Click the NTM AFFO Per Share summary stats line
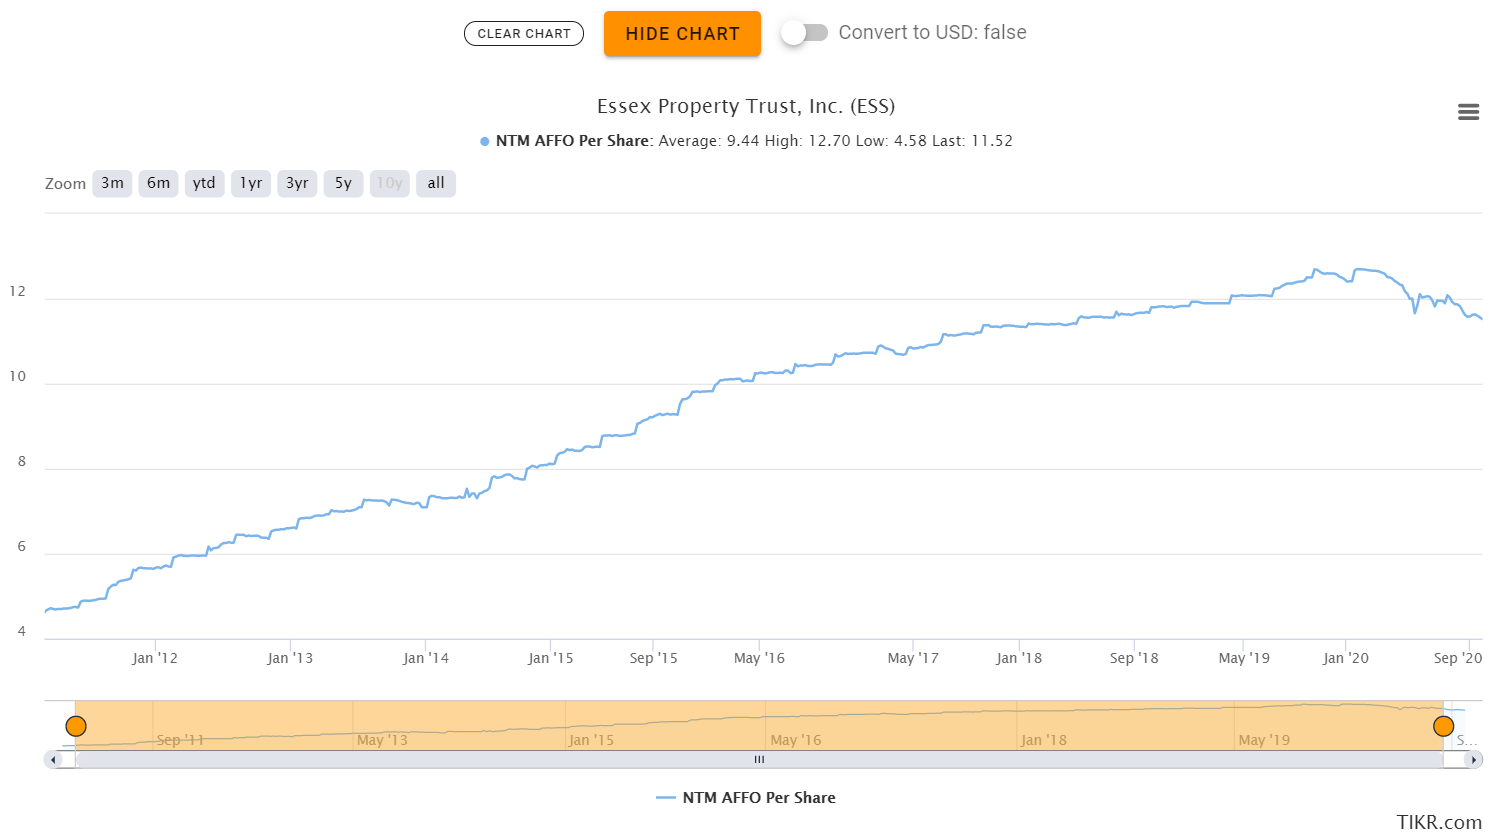The image size is (1498, 836). click(746, 141)
